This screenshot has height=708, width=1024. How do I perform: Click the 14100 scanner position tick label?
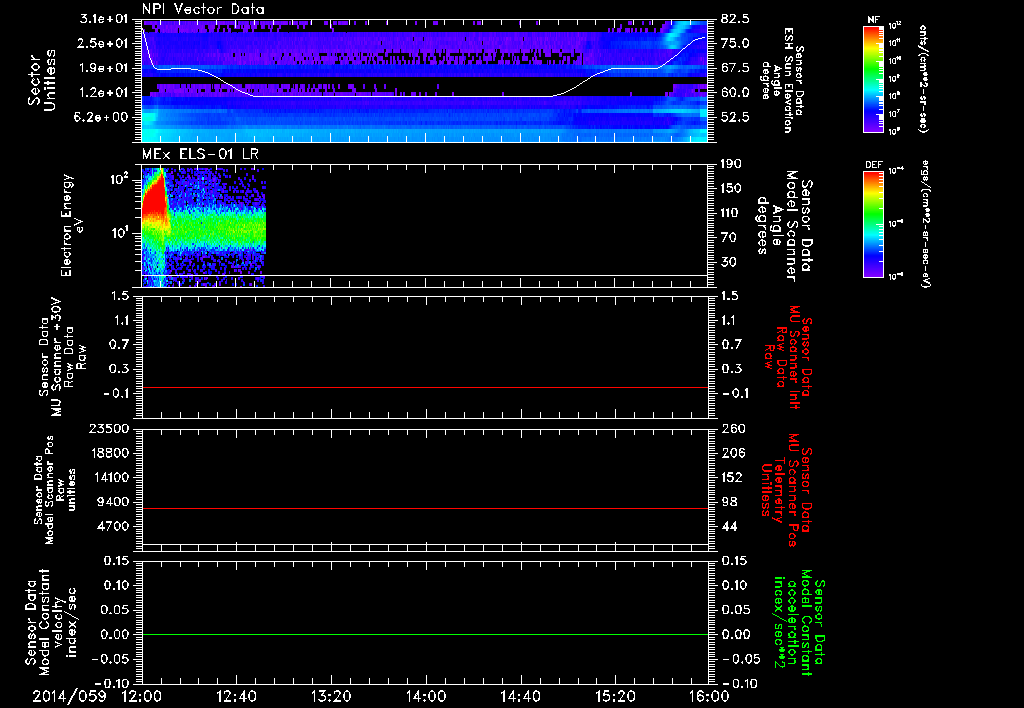point(108,477)
